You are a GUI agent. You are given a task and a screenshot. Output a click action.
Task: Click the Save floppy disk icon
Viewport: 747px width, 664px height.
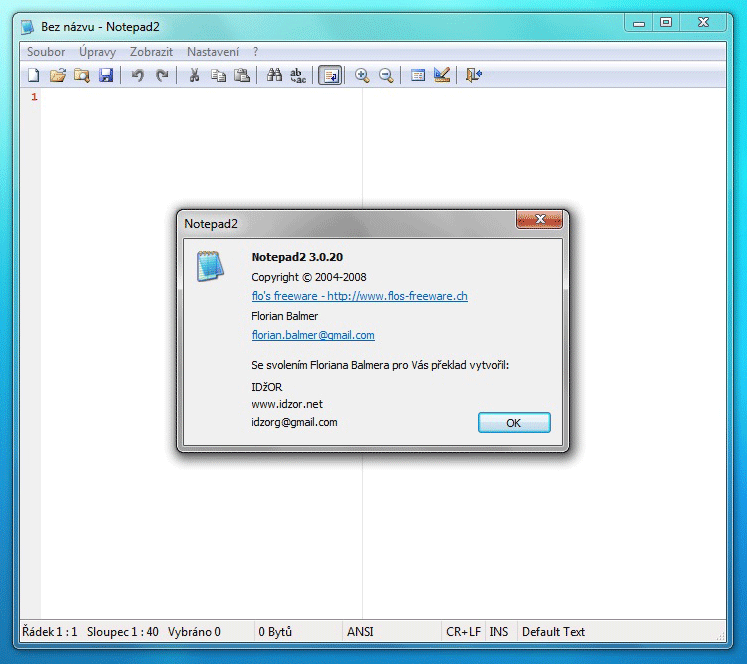(106, 75)
